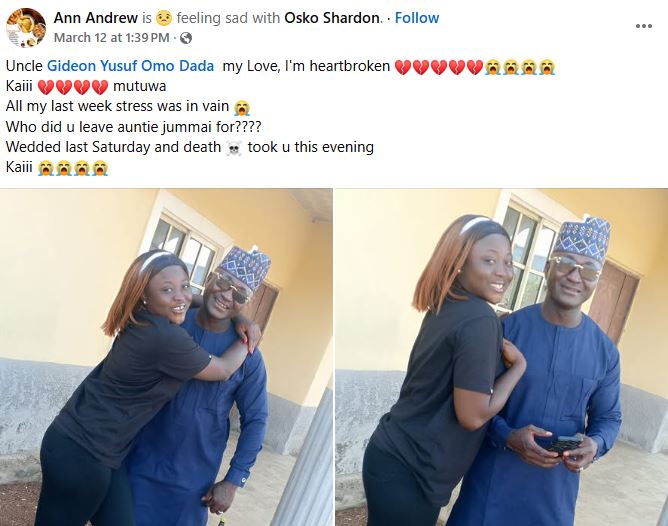Open the left hugging photo
Image resolution: width=668 pixels, height=526 pixels.
tap(166, 357)
